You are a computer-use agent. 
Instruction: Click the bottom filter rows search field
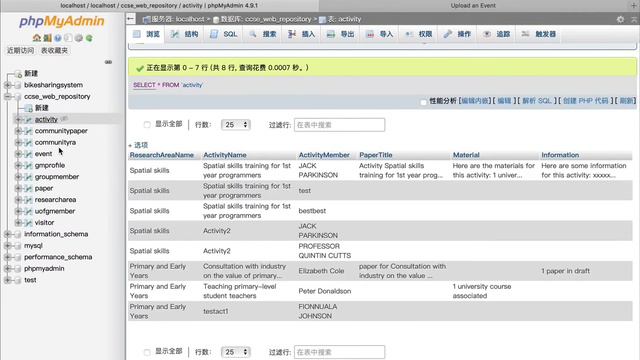[x=339, y=352]
